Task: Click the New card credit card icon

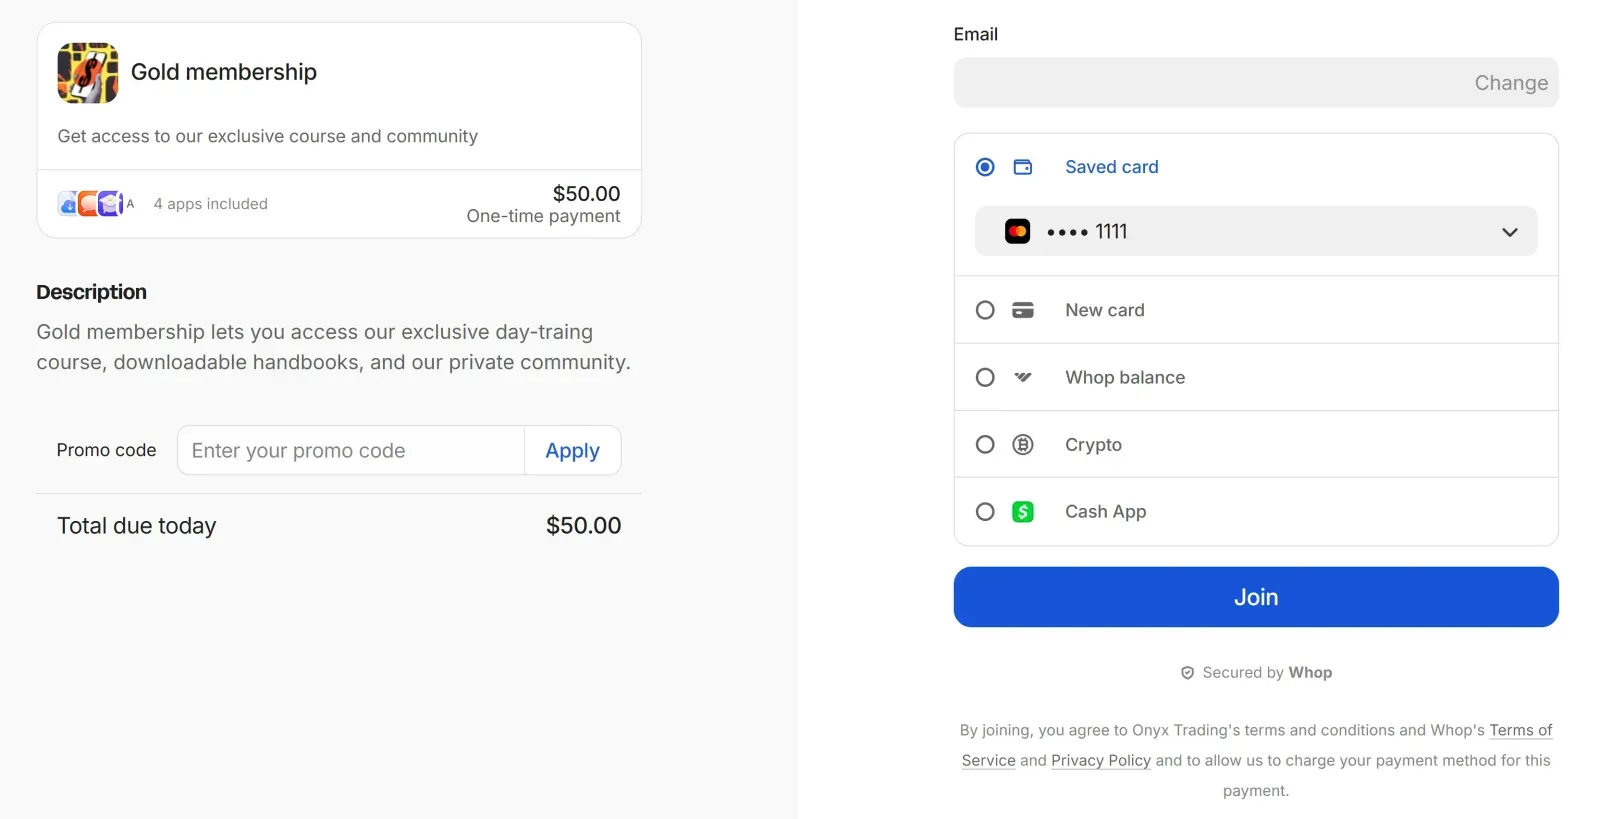Action: pos(1022,310)
